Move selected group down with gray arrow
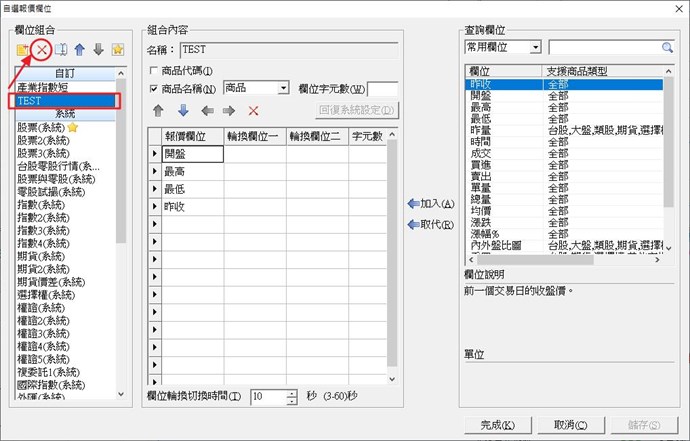Image resolution: width=690 pixels, height=441 pixels. pos(99,50)
